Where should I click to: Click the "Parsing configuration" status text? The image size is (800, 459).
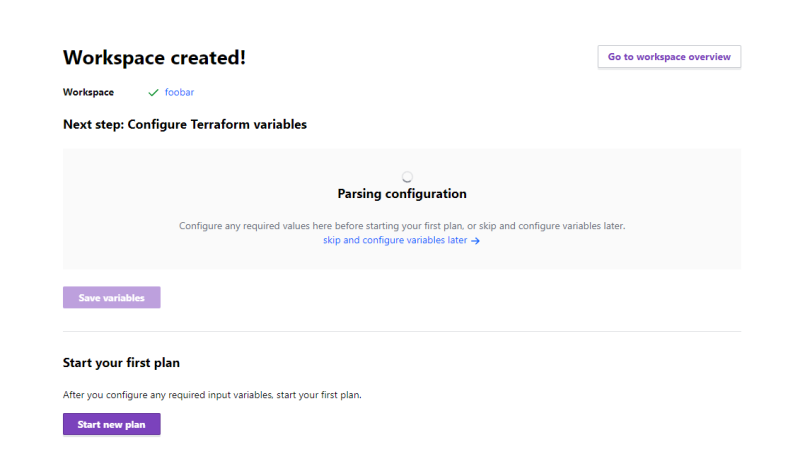click(402, 194)
